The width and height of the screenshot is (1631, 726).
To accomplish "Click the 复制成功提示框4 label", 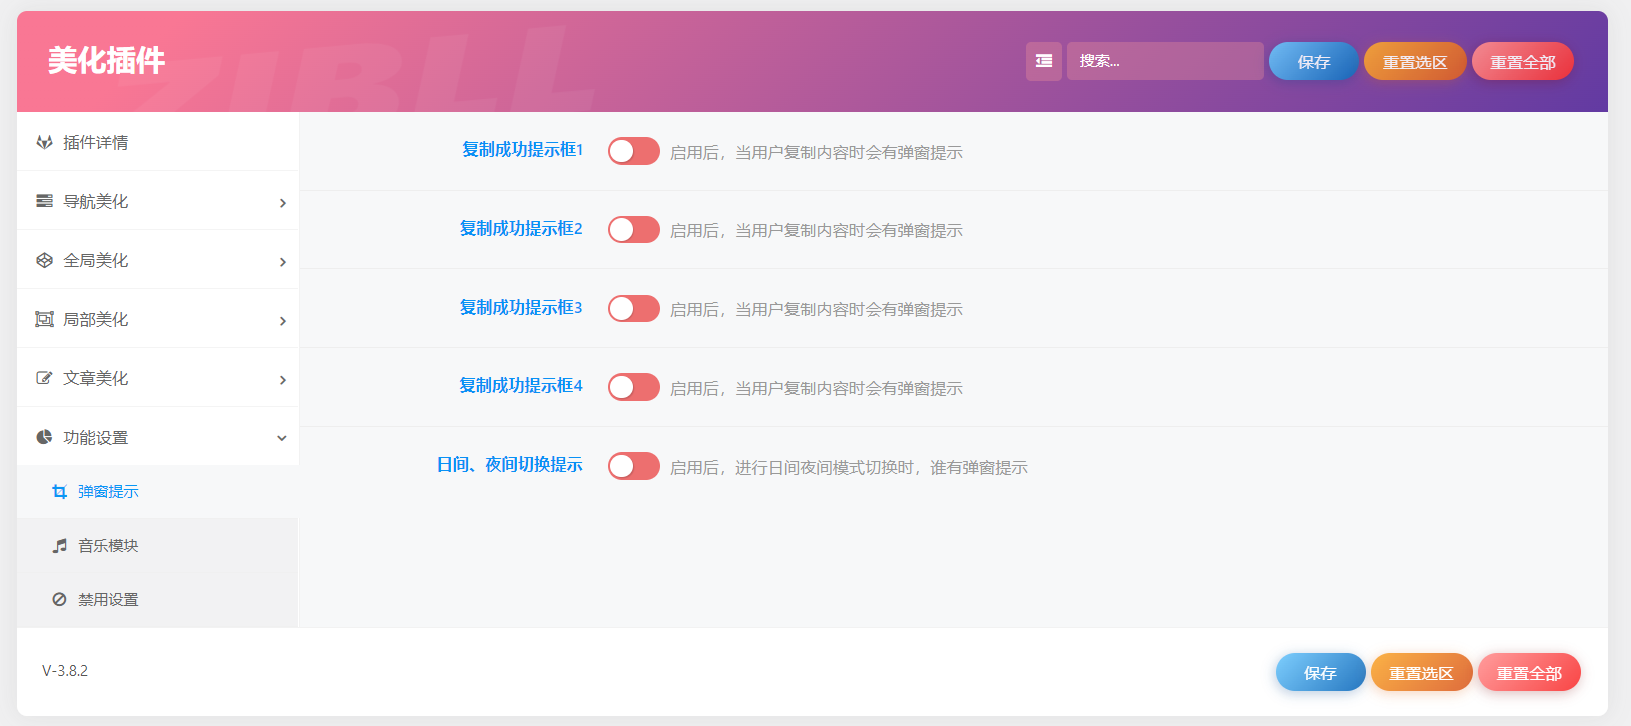I will pos(521,385).
